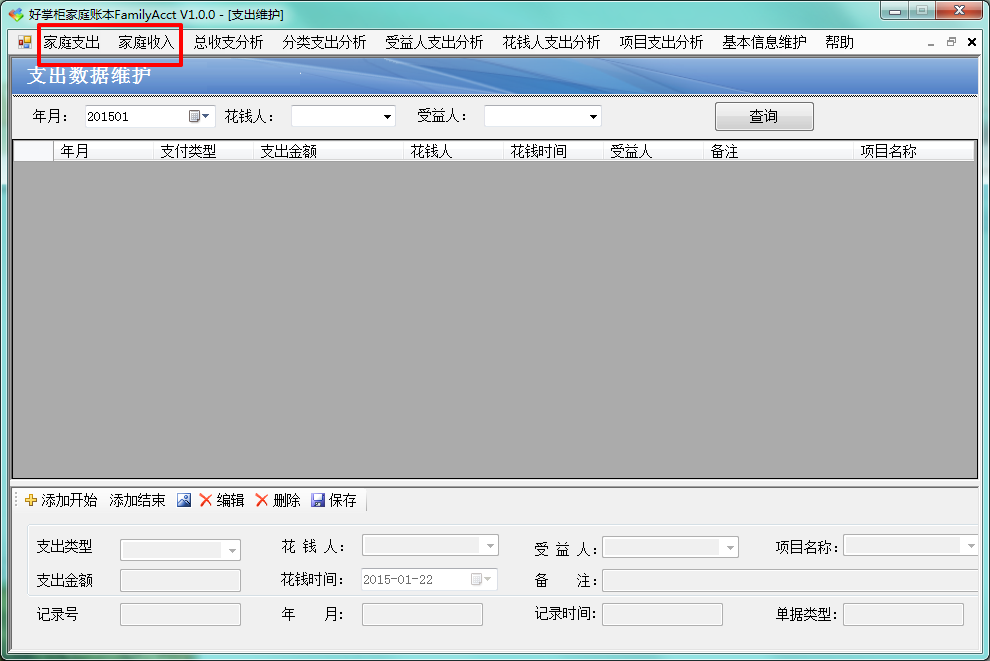Click the 记录时间 input field
This screenshot has height=661, width=990.
pos(662,614)
